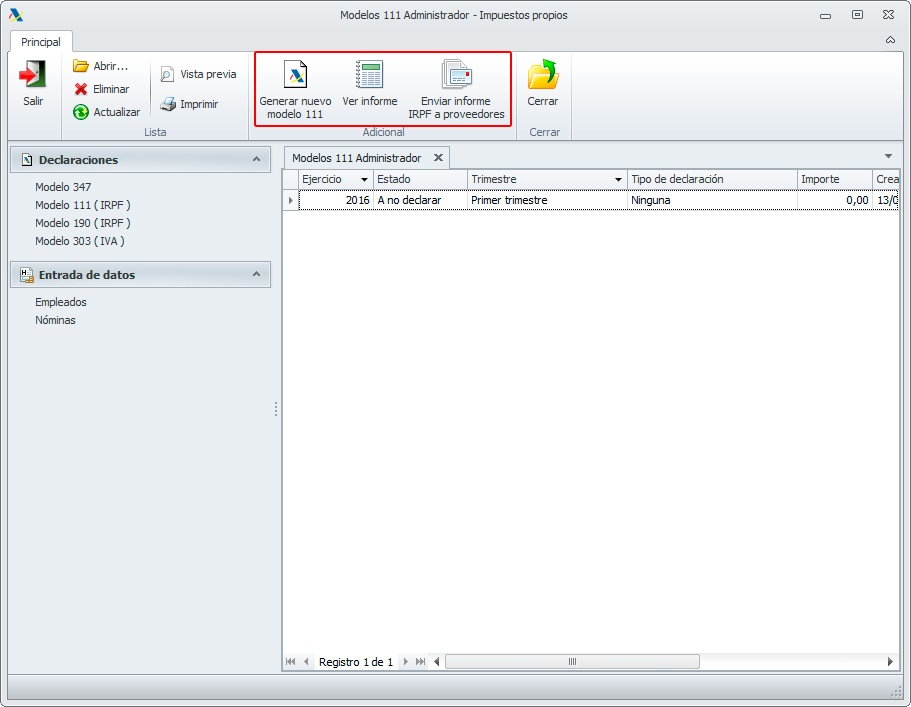Click the horizontal scrollbar left arrow
Screen dimensions: 911x707
tap(437, 662)
